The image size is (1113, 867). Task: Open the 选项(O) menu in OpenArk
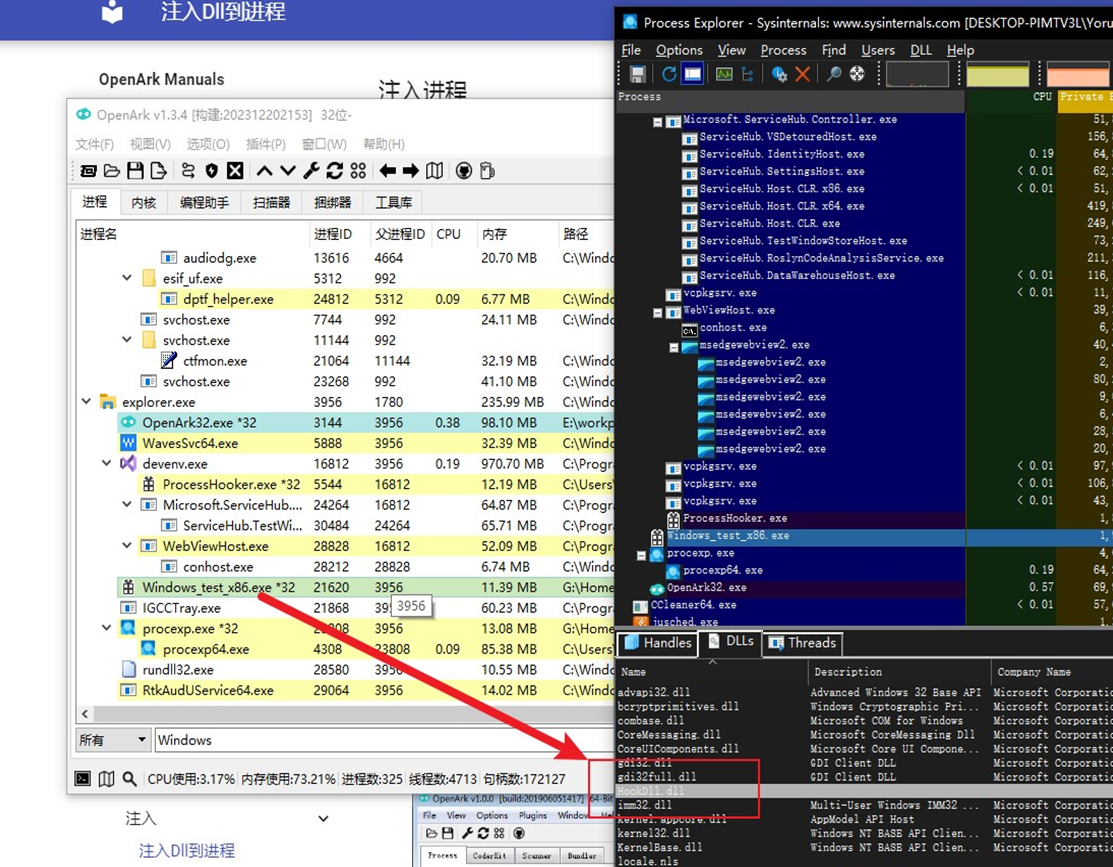tap(208, 144)
